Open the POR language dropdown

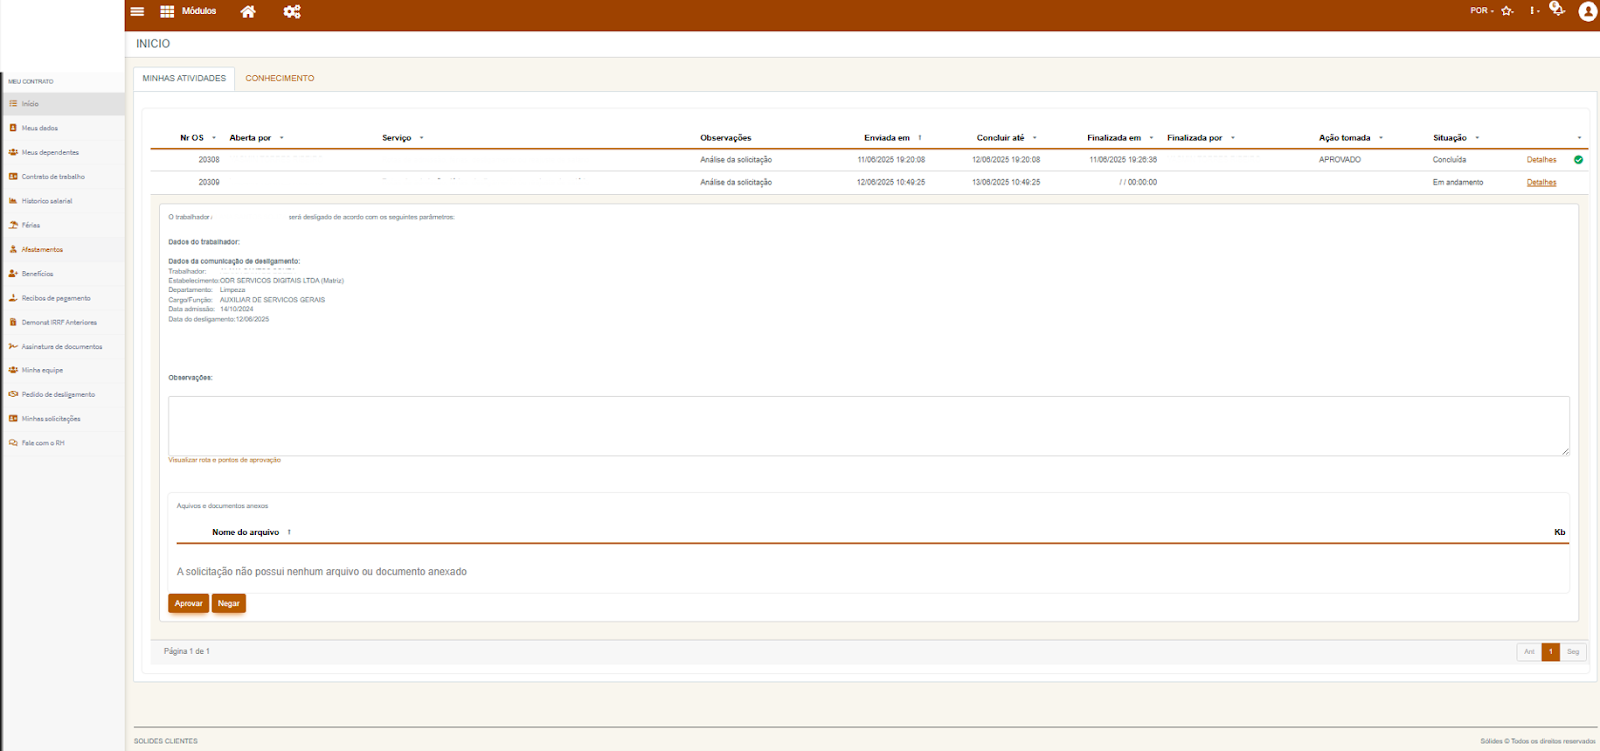click(1481, 11)
